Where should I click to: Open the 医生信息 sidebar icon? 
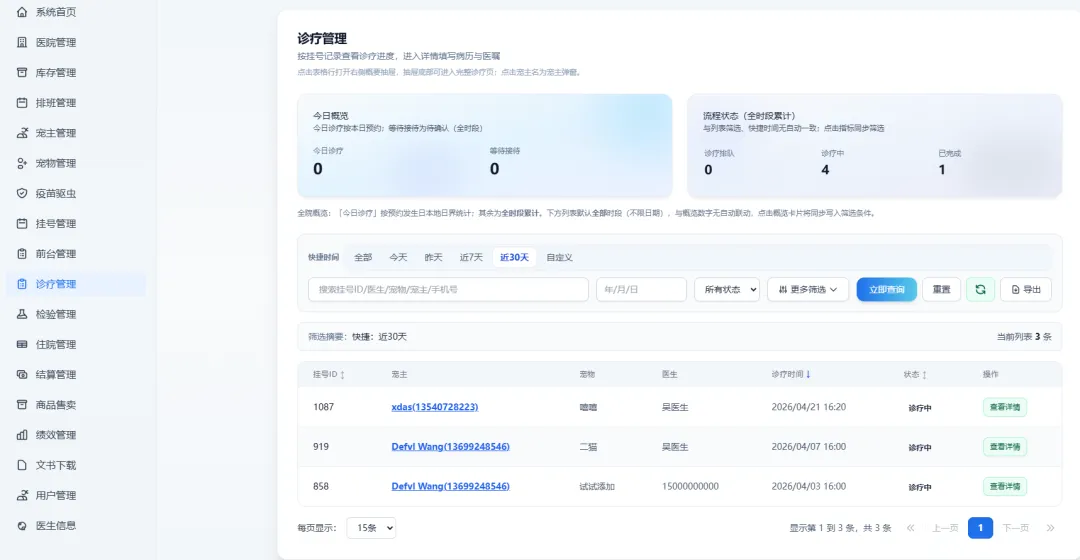tap(22, 526)
